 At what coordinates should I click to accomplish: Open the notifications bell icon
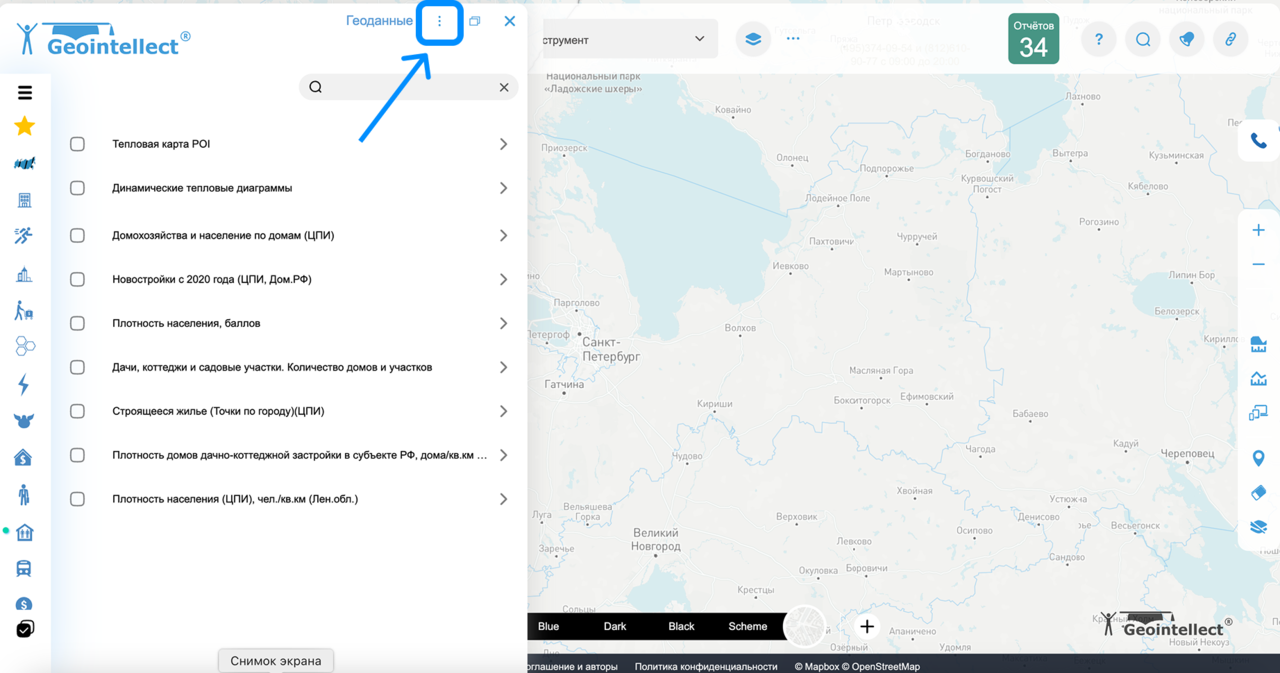(1186, 39)
